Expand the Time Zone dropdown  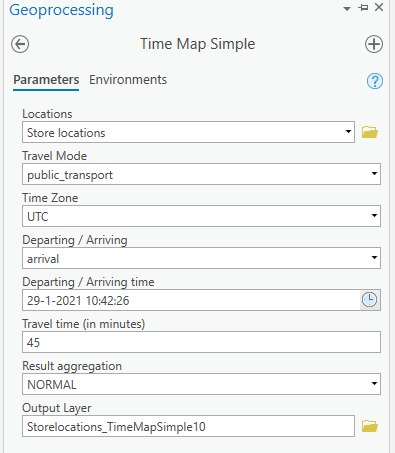coord(374,216)
